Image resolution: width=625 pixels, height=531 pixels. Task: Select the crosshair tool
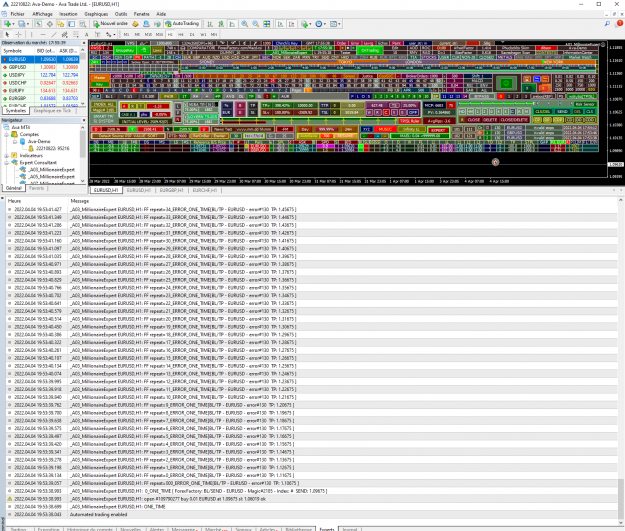(x=18, y=35)
